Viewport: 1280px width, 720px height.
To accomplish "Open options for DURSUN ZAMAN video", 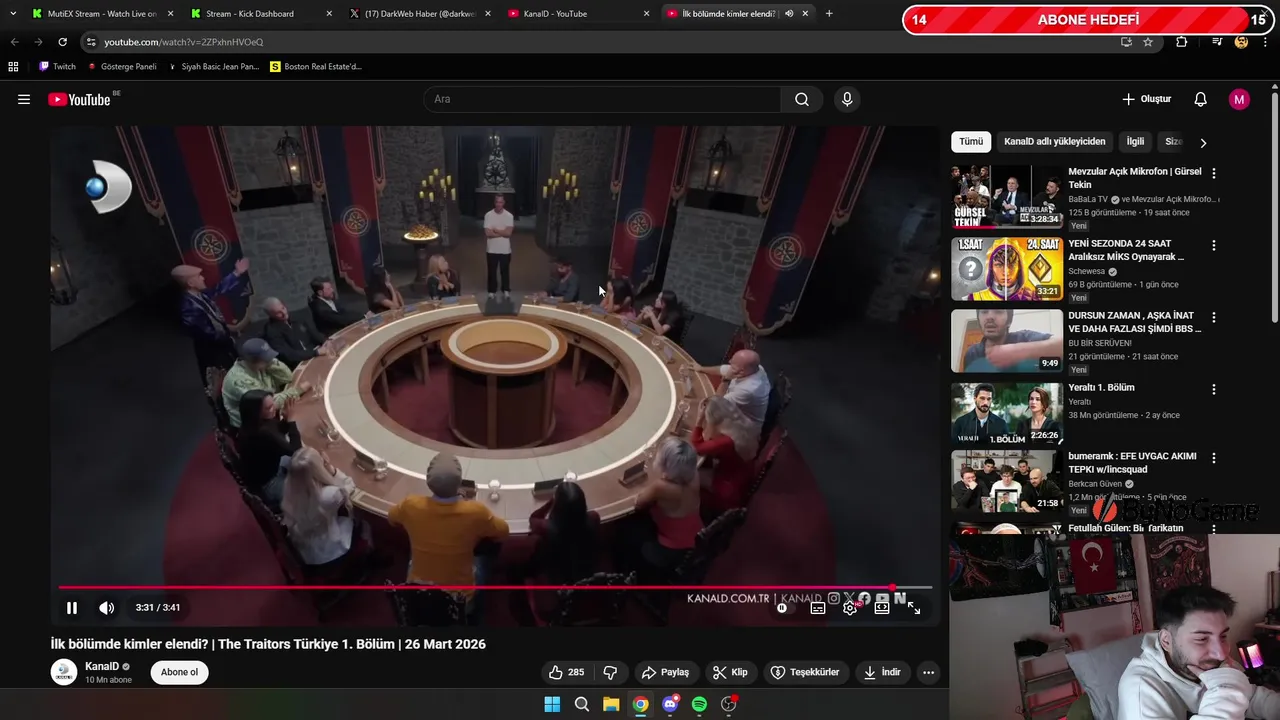I will tap(1214, 317).
